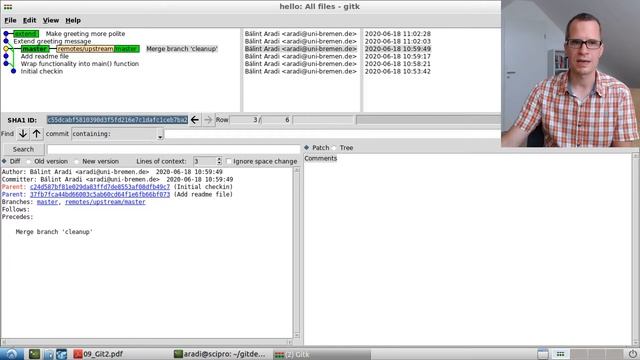Go forward with the right arrow next to SHA1 ID
Viewport: 640px width, 360px height.
[x=208, y=120]
